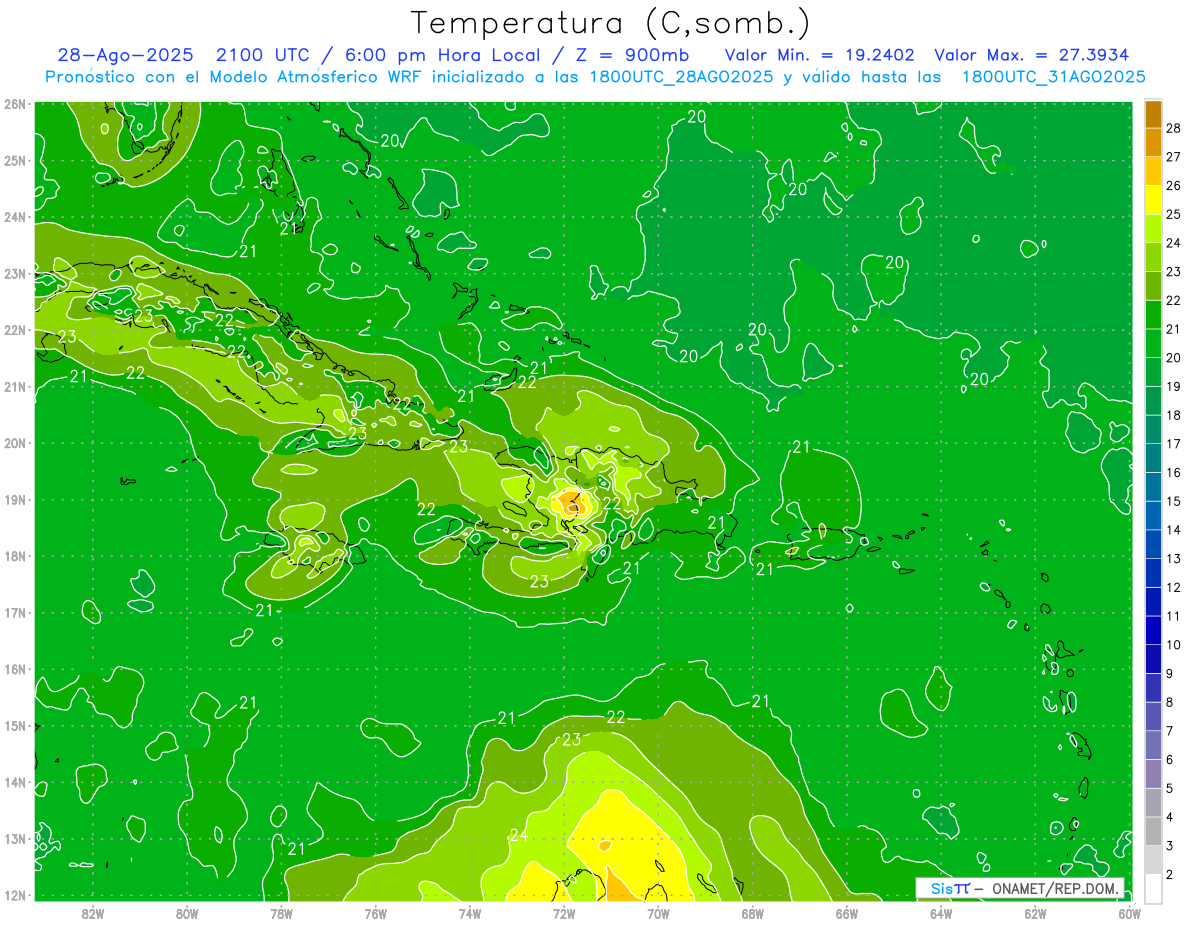
Task: Click the 76W longitude axis label
Action: point(376,913)
